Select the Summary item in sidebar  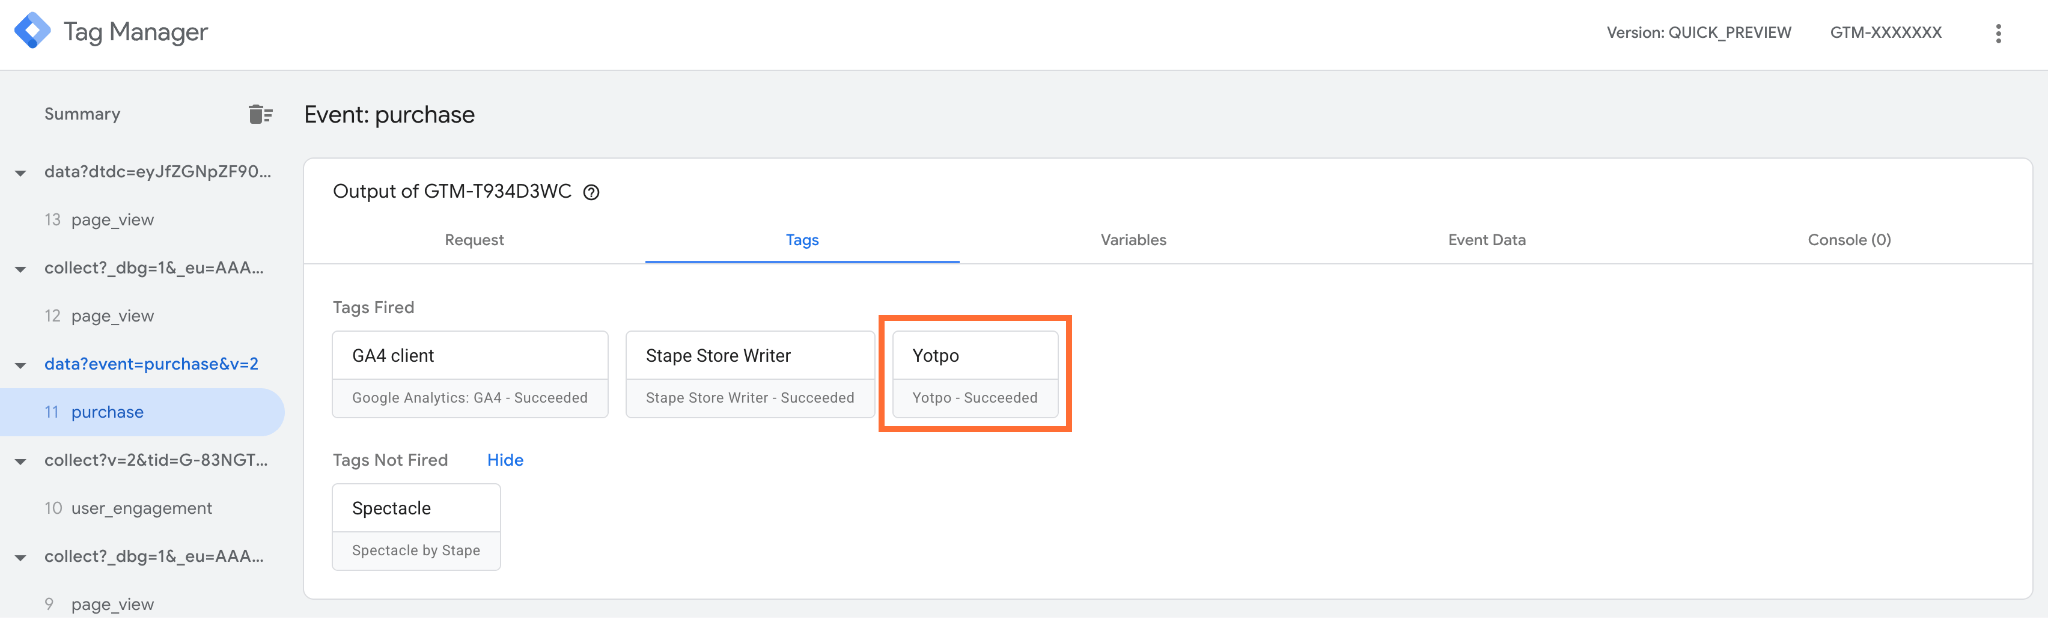coord(82,114)
